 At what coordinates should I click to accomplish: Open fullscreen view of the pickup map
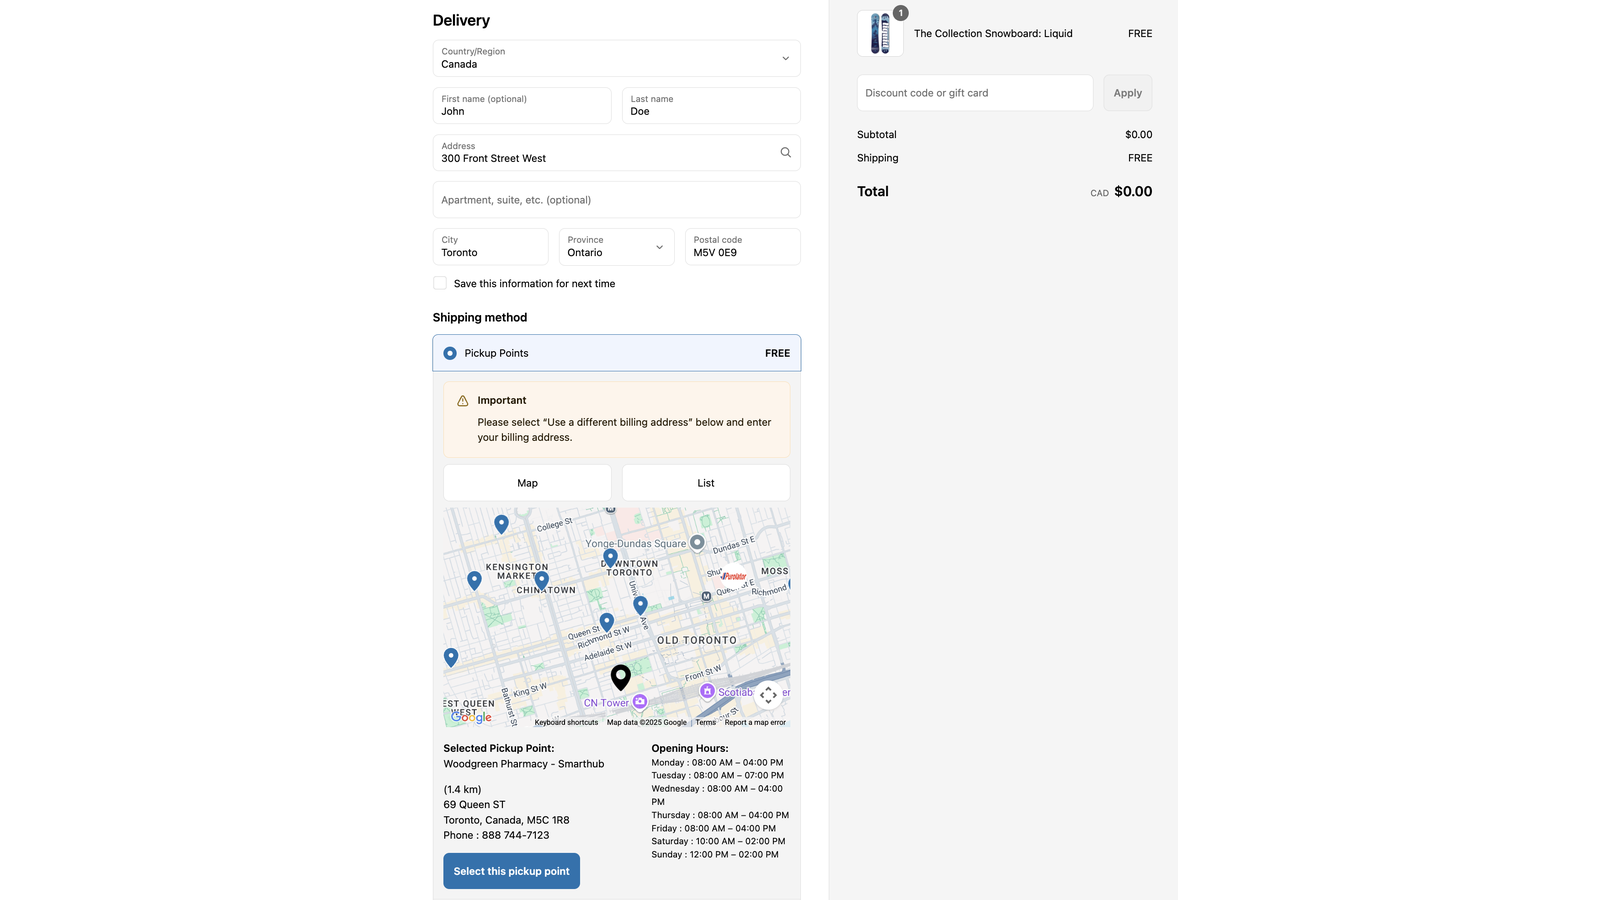[769, 695]
